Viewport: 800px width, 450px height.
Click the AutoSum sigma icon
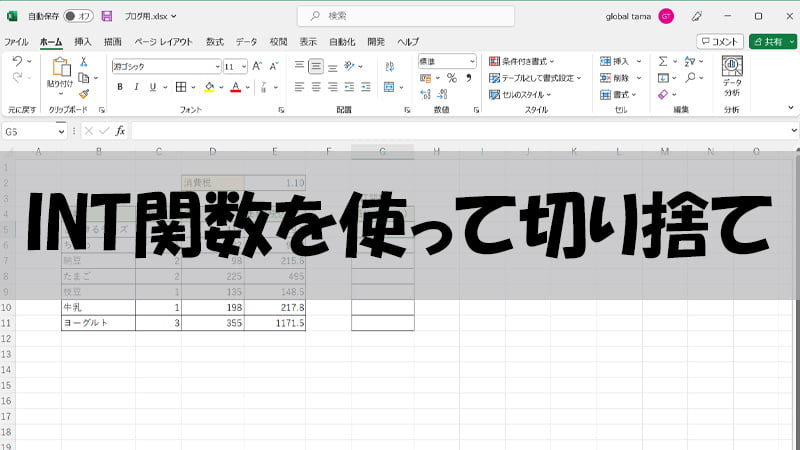click(x=662, y=61)
